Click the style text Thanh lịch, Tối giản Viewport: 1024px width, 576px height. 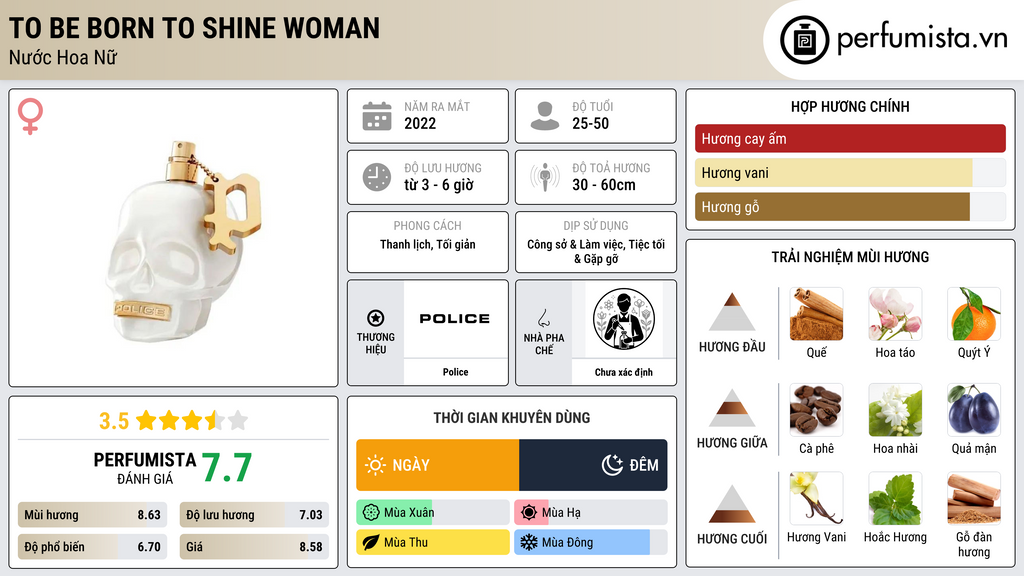click(x=428, y=244)
